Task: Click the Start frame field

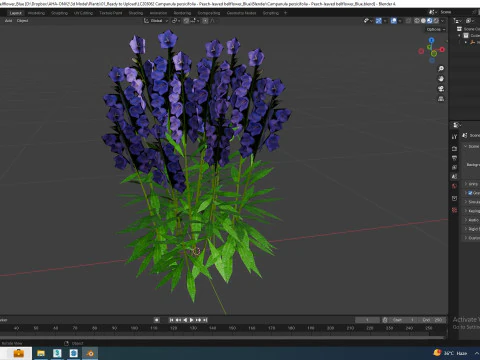Action: 403,320
